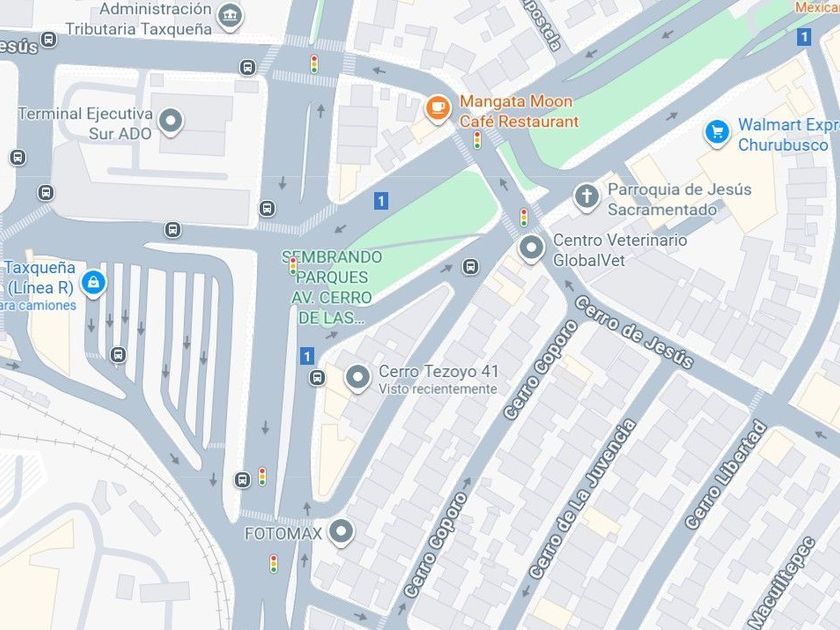The height and width of the screenshot is (630, 840).
Task: Click the Cerro Libertad street label
Action: pos(726,476)
